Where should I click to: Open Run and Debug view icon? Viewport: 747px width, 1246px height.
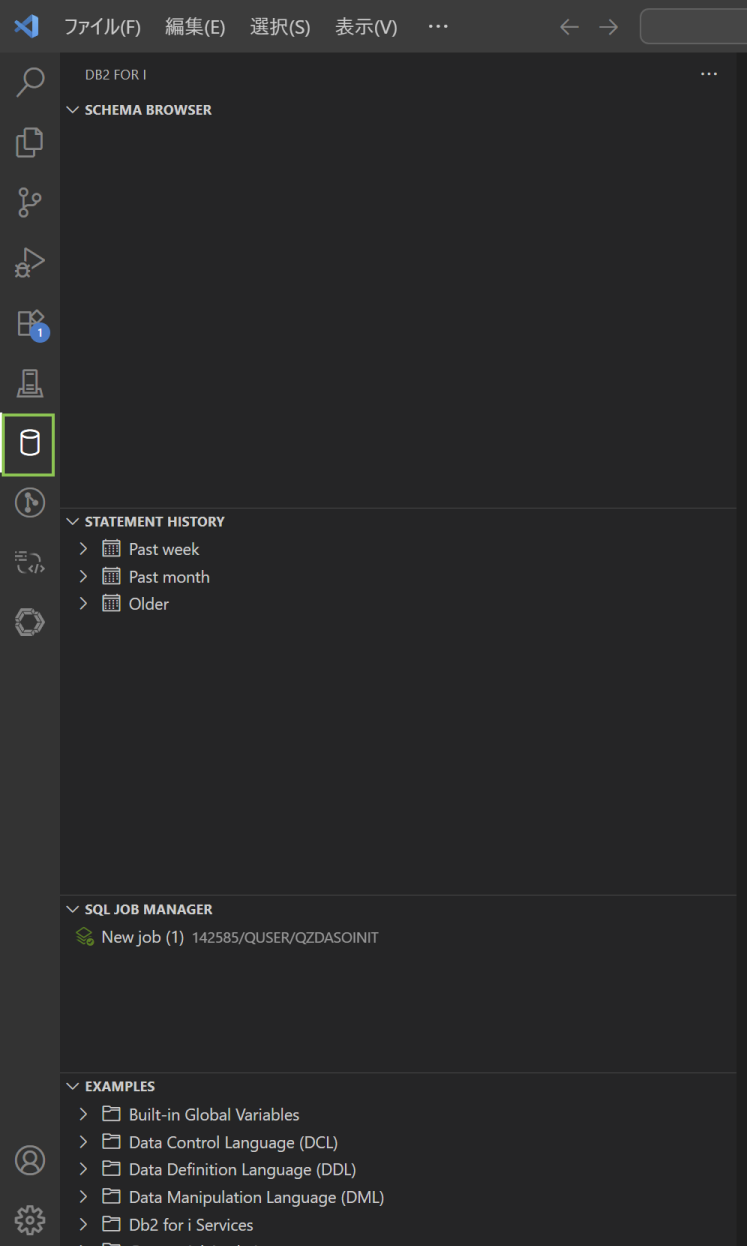[30, 262]
